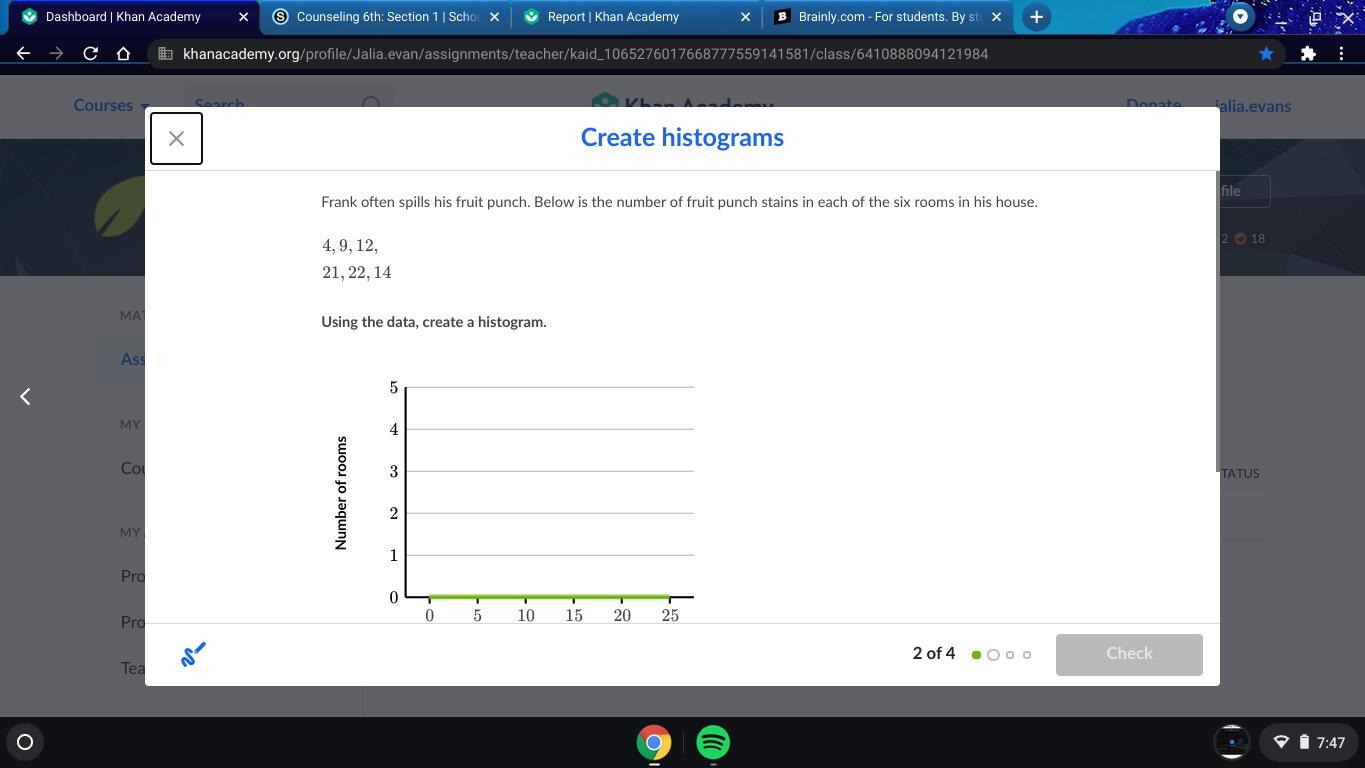Switch to Brainly.com tab
This screenshot has width=1365, height=768.
pyautogui.click(x=889, y=17)
